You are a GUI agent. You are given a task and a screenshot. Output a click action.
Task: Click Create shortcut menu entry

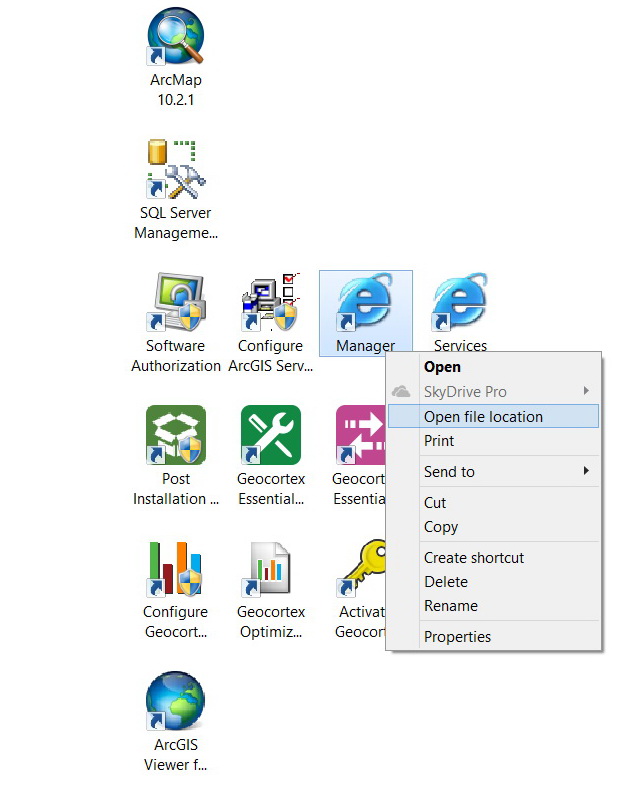click(493, 558)
